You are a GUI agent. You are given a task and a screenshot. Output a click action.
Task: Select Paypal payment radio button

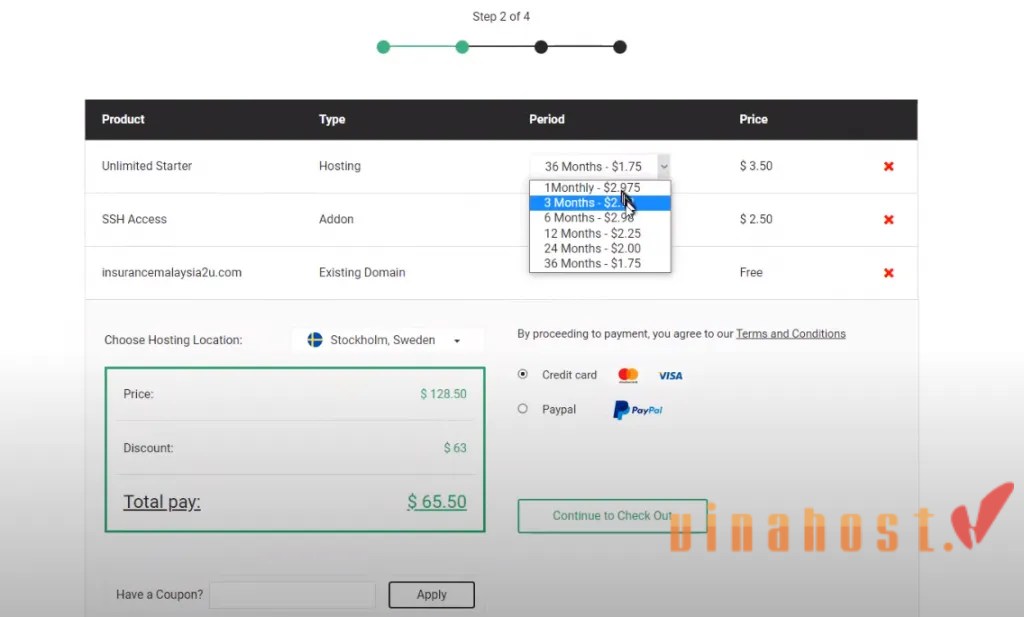point(523,409)
